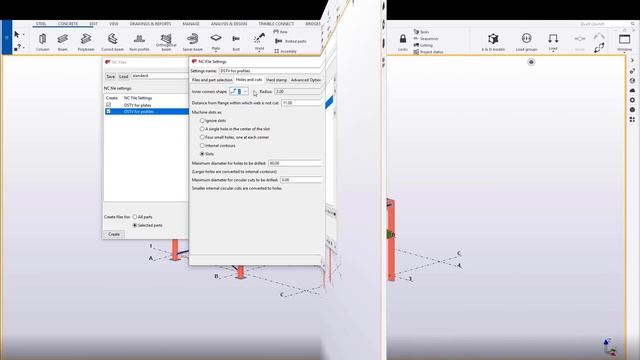The width and height of the screenshot is (640, 360).
Task: Switch to Hard stamp tab
Action: pyautogui.click(x=276, y=80)
